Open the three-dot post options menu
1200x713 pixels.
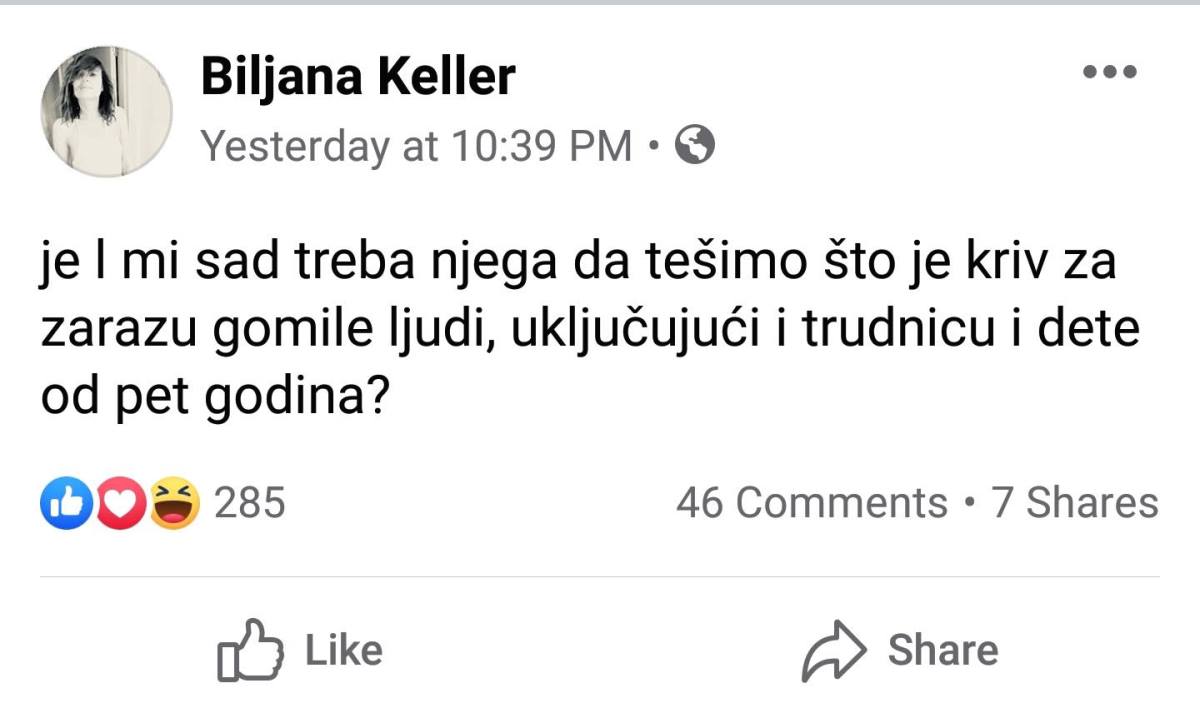[x=1110, y=72]
